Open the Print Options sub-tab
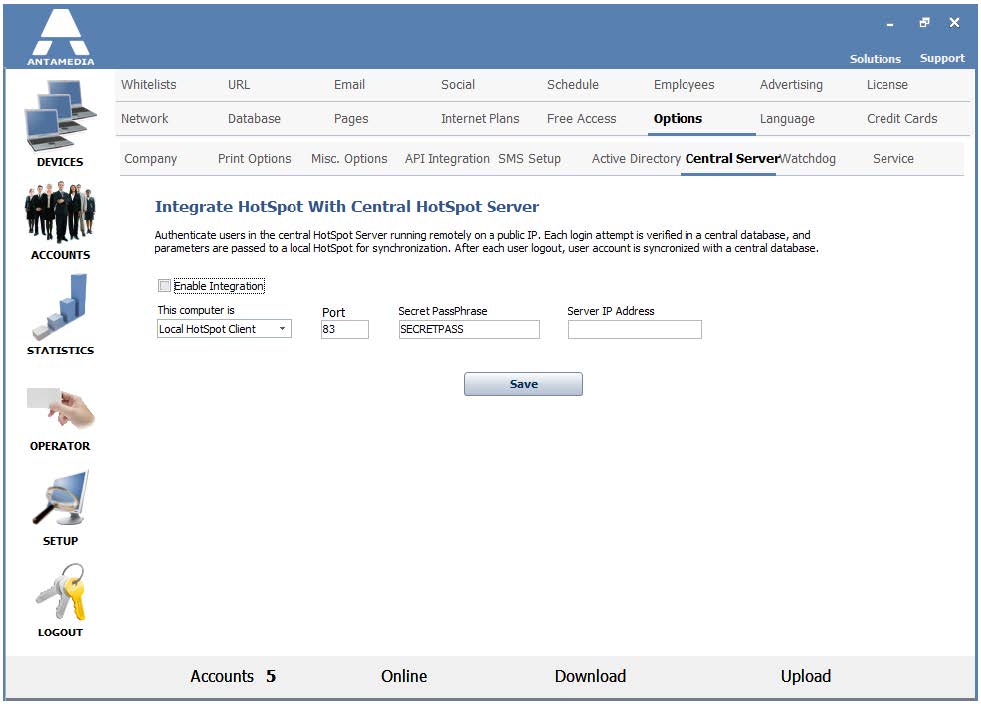981x704 pixels. (254, 158)
